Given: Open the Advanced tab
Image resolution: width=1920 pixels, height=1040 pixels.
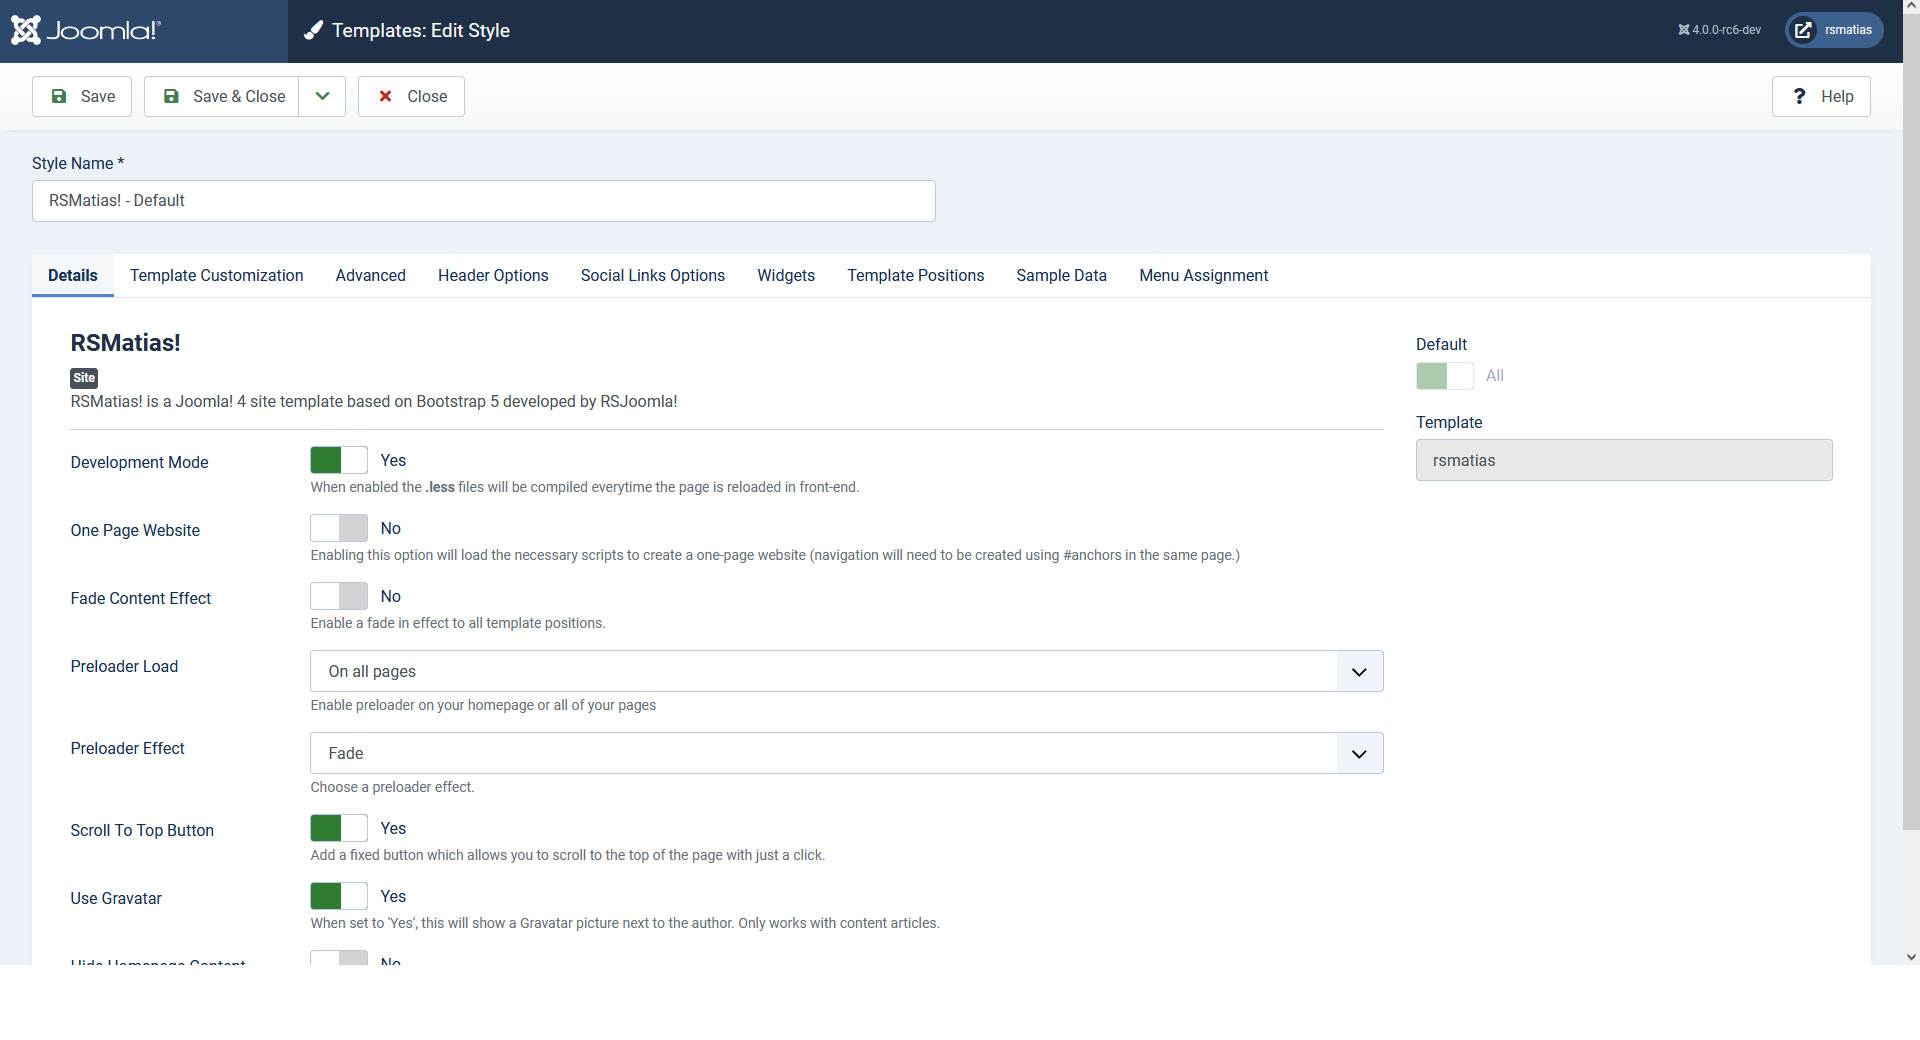Looking at the screenshot, I should (x=371, y=275).
